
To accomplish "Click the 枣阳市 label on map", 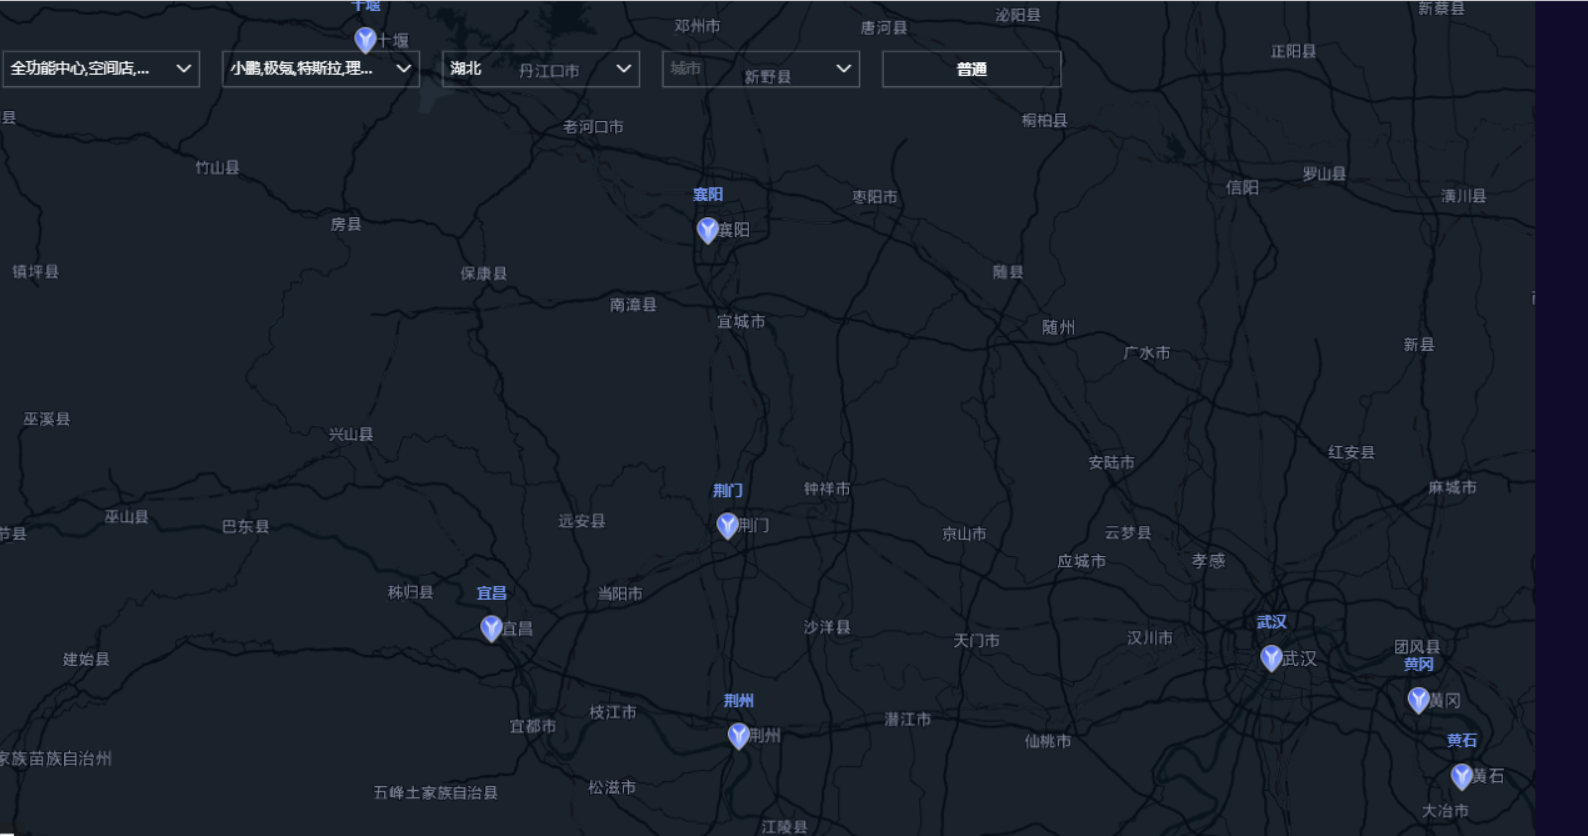I will [x=875, y=197].
